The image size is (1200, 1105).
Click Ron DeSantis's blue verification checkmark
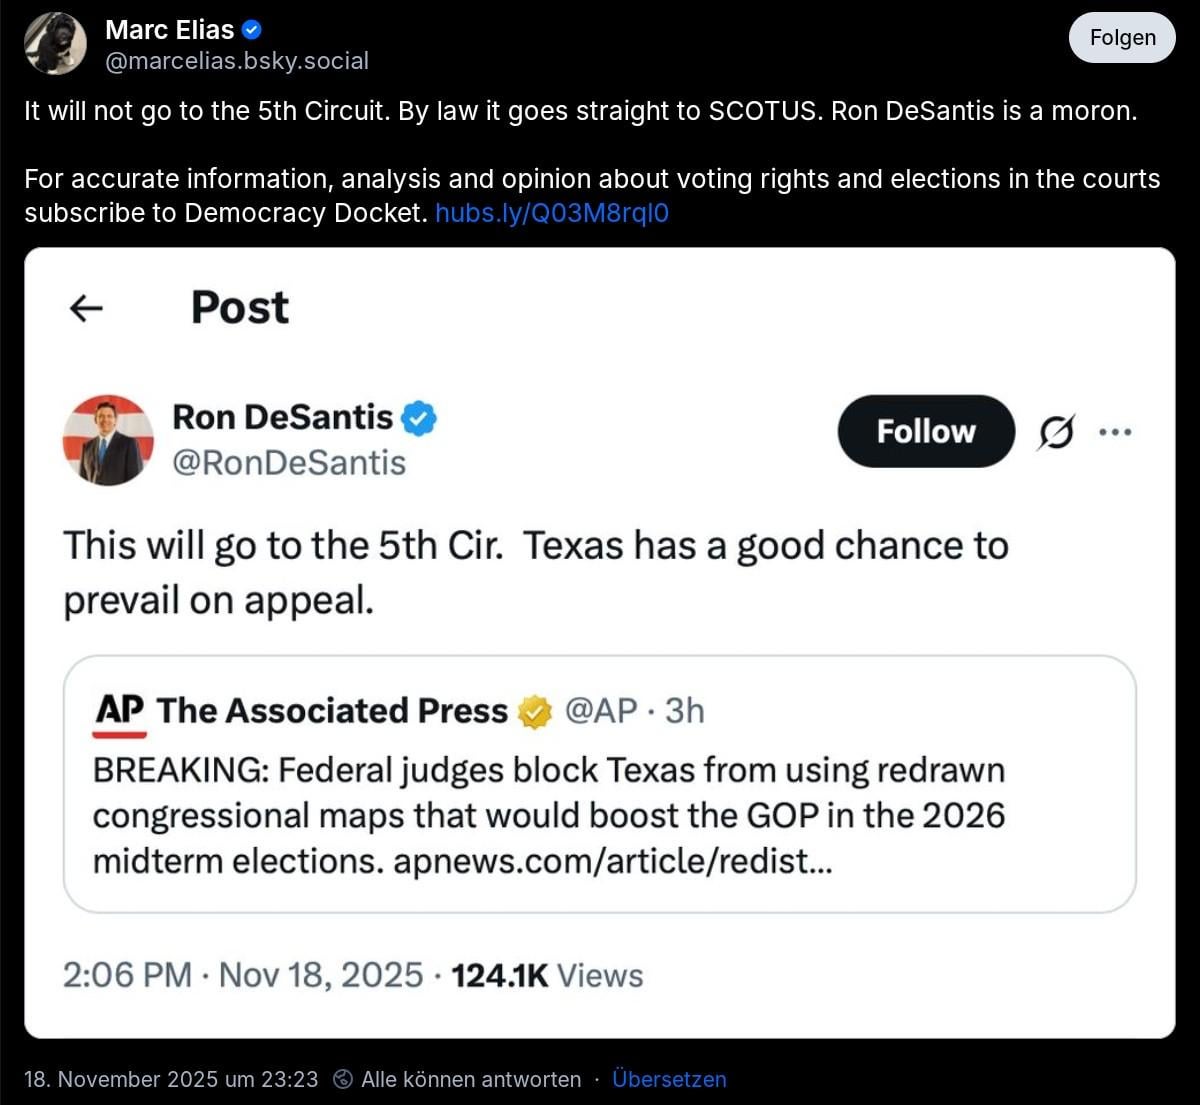pyautogui.click(x=419, y=418)
